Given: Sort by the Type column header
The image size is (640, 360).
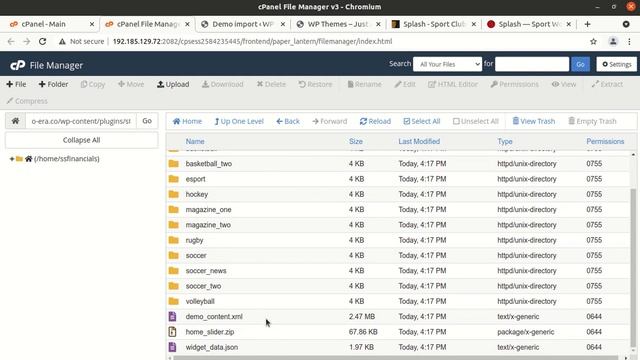Looking at the screenshot, I should pyautogui.click(x=504, y=141).
